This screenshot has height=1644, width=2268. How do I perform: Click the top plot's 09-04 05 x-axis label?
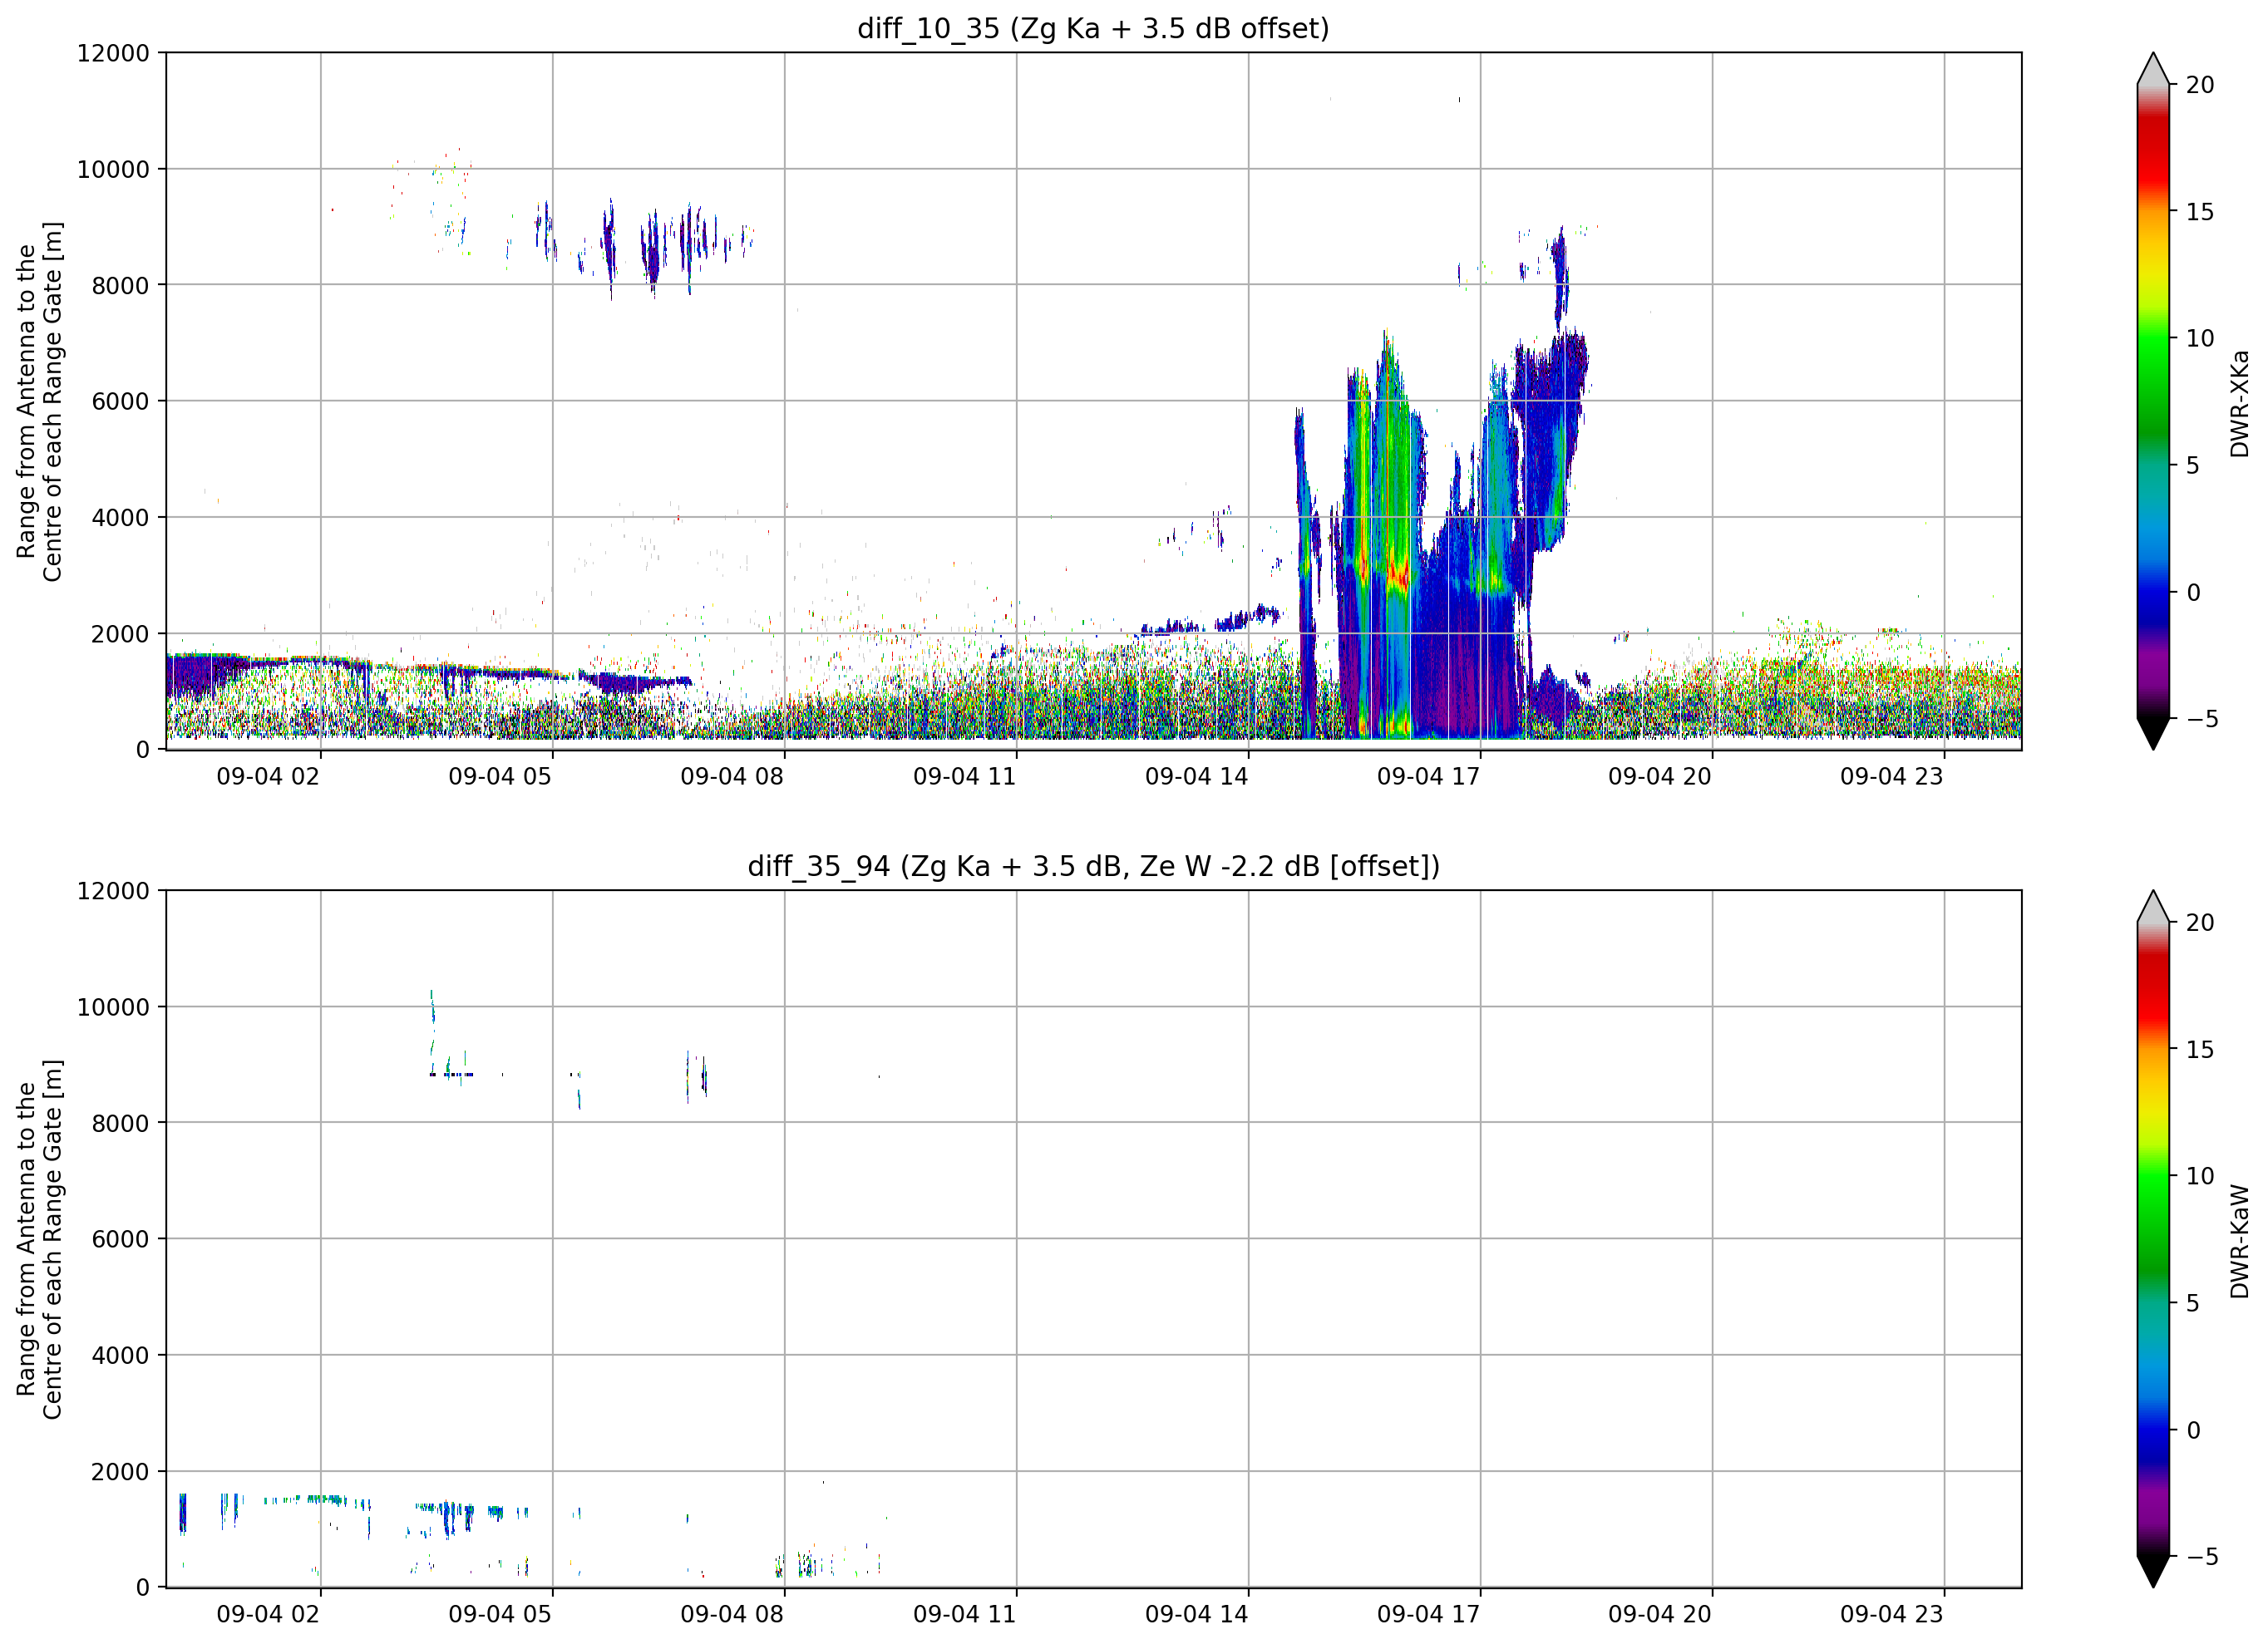point(500,776)
